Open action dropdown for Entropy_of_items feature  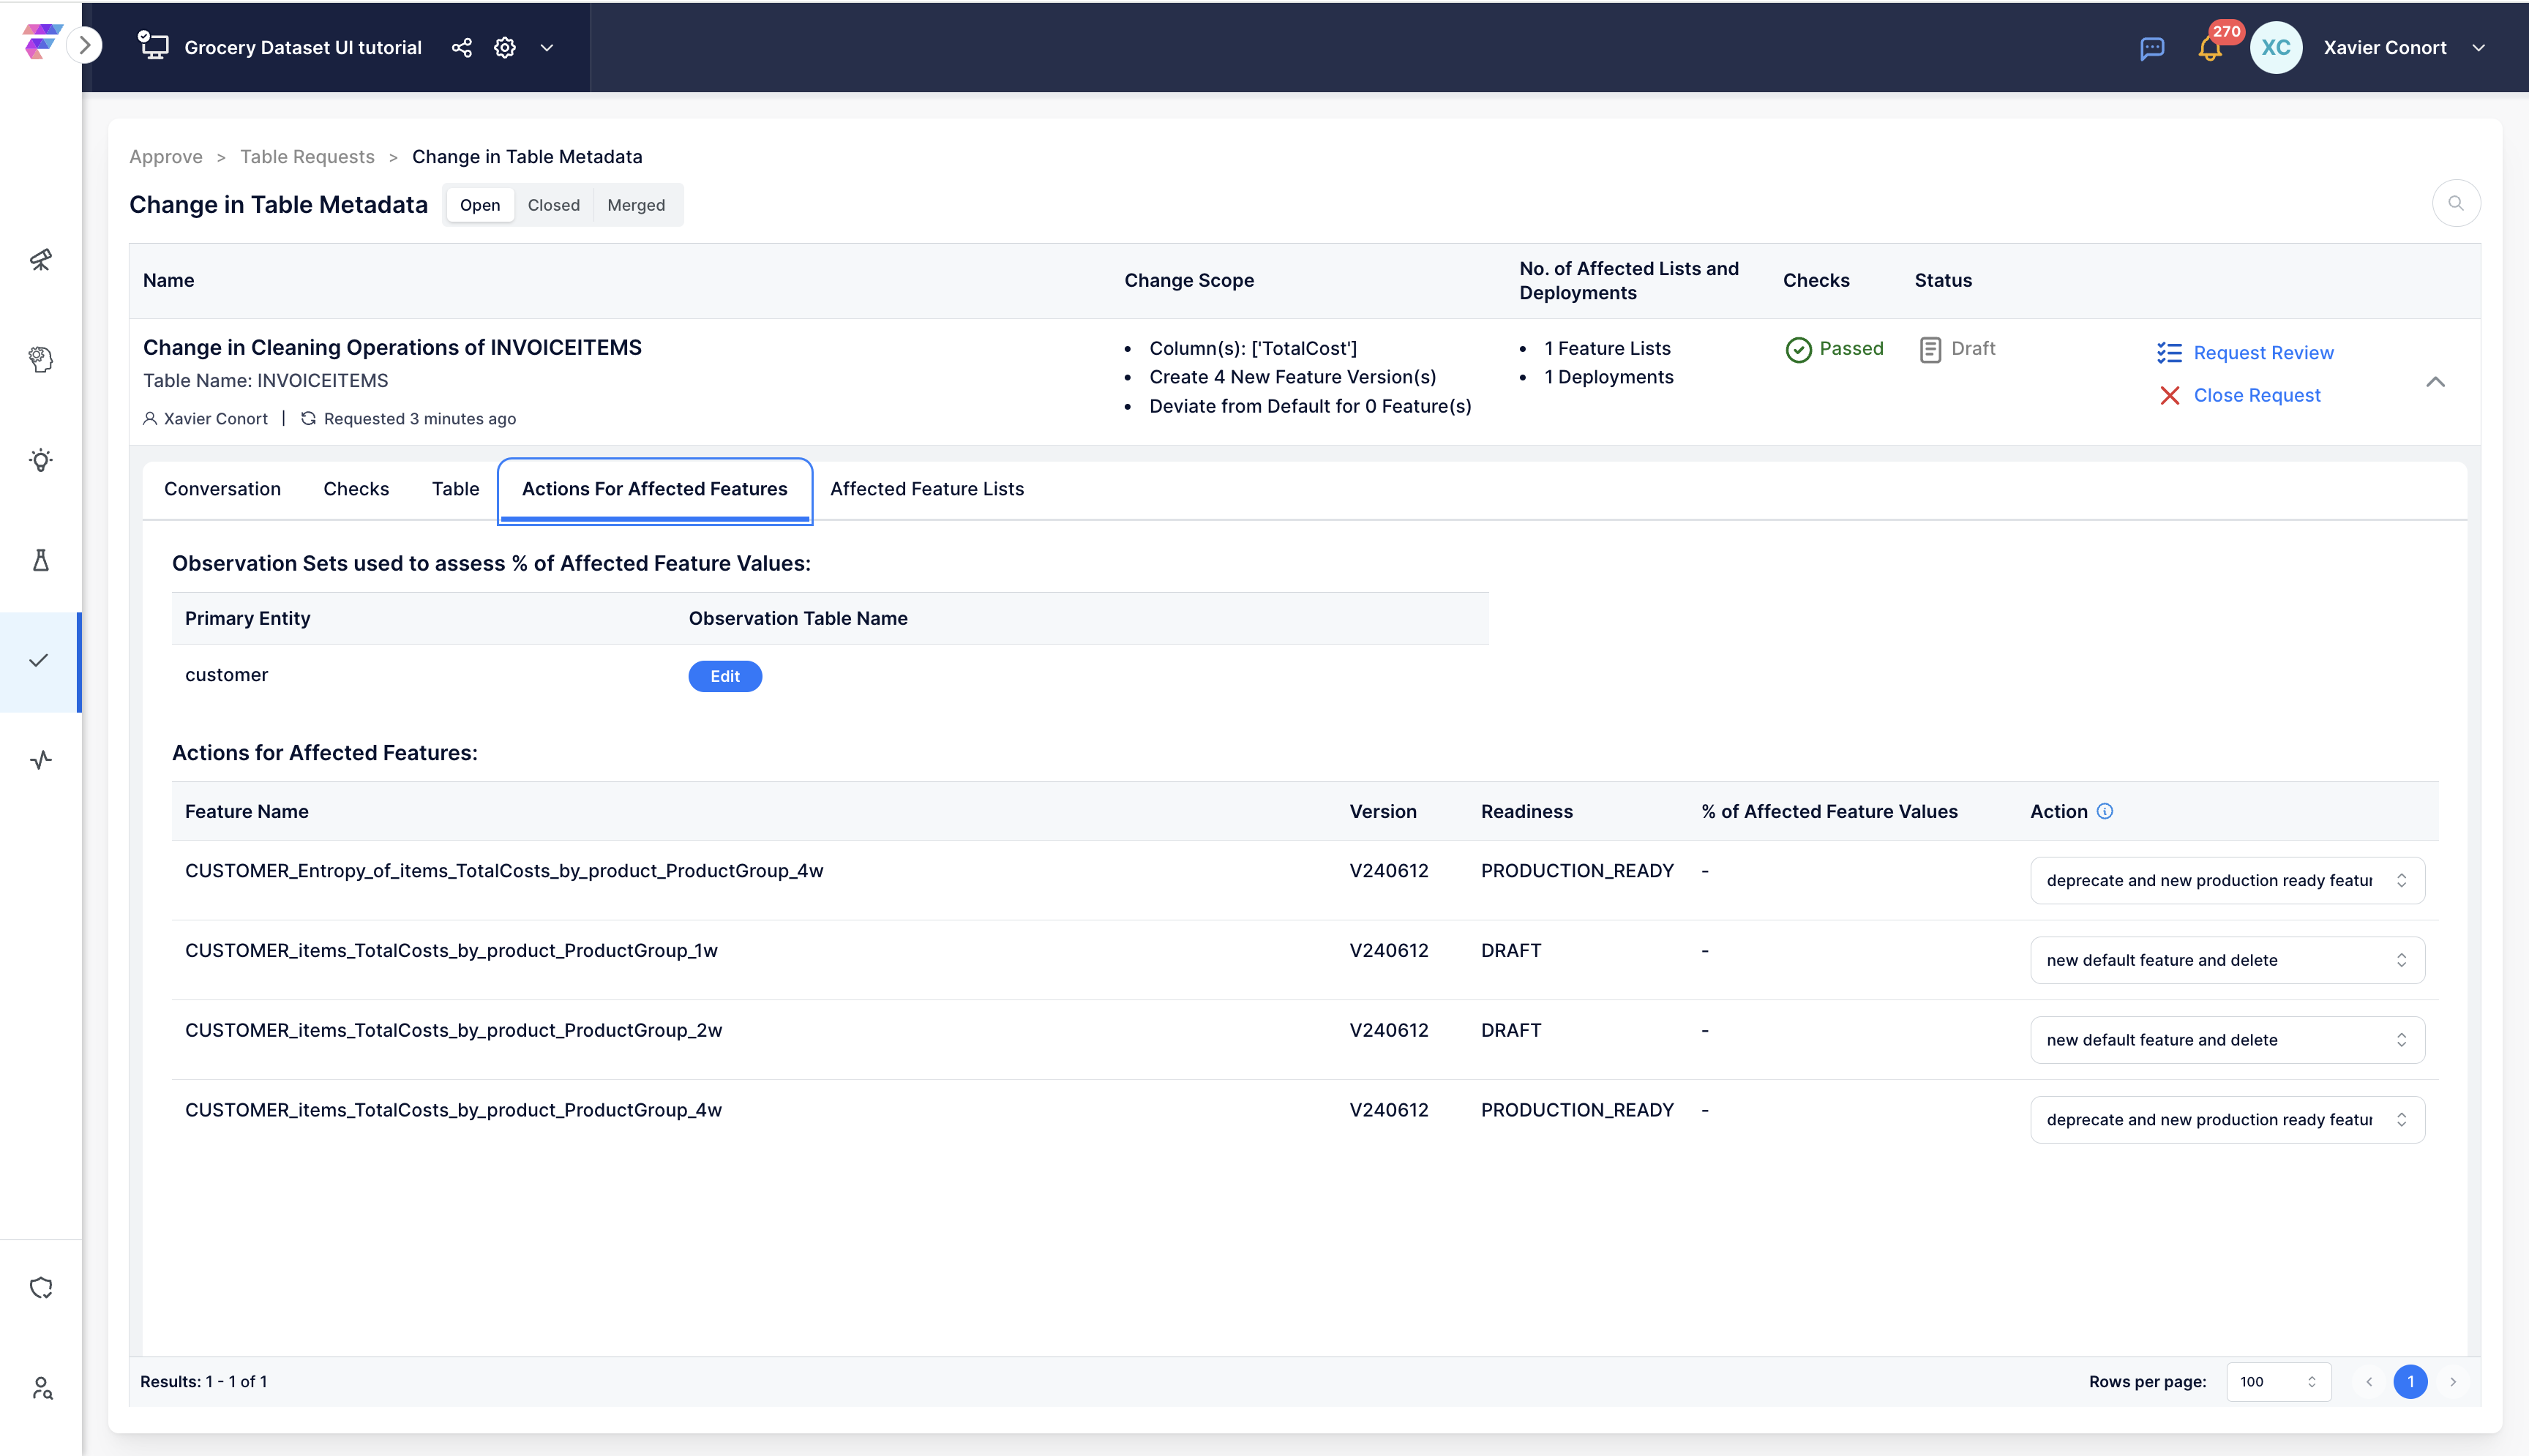pos(2227,880)
